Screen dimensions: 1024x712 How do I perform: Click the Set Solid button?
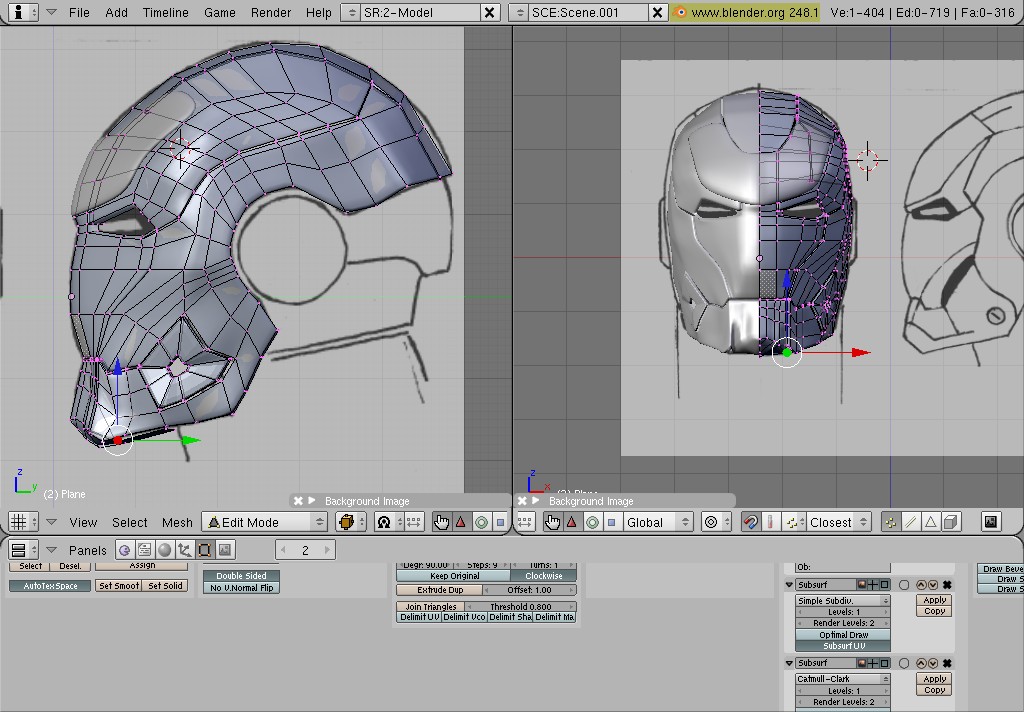point(165,585)
